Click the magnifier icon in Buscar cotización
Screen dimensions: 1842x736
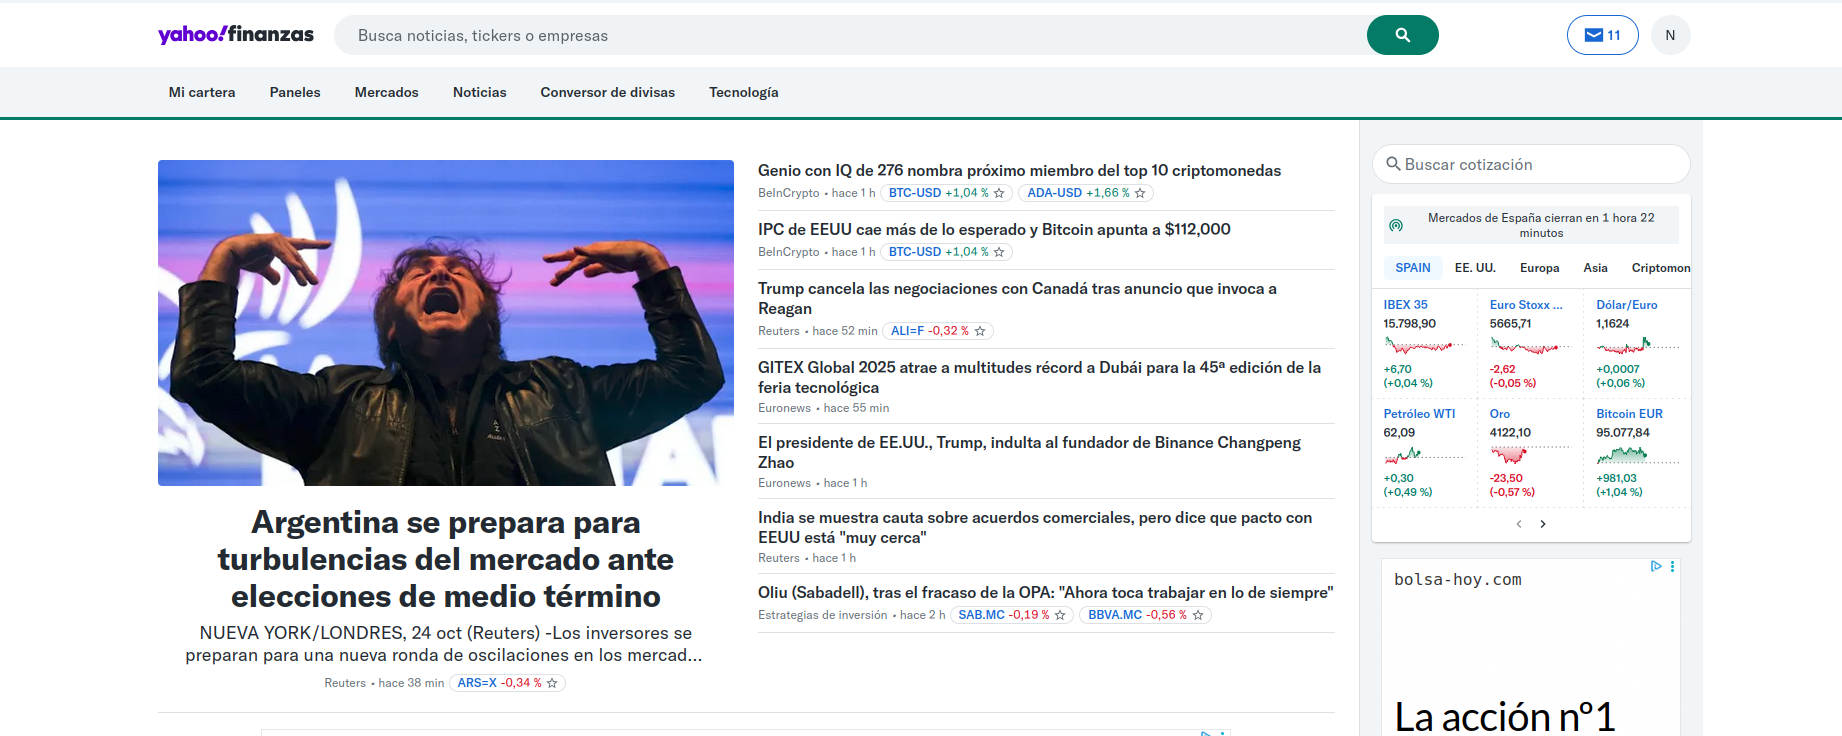click(1393, 164)
